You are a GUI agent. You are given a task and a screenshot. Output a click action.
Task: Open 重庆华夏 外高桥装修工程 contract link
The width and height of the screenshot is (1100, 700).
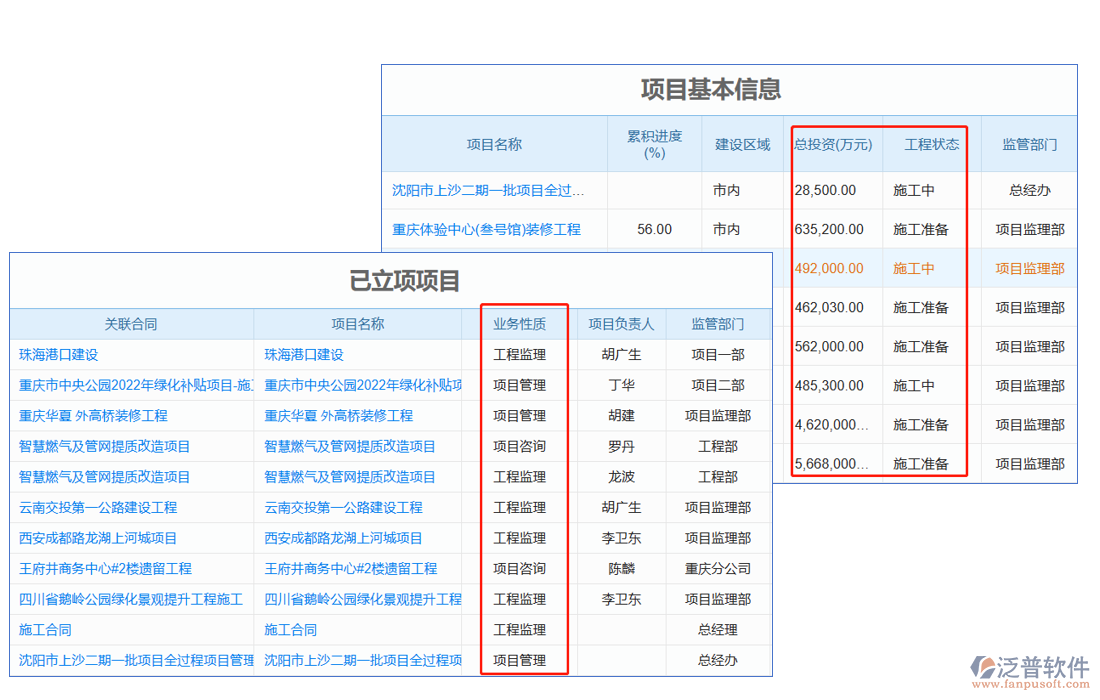pos(93,416)
